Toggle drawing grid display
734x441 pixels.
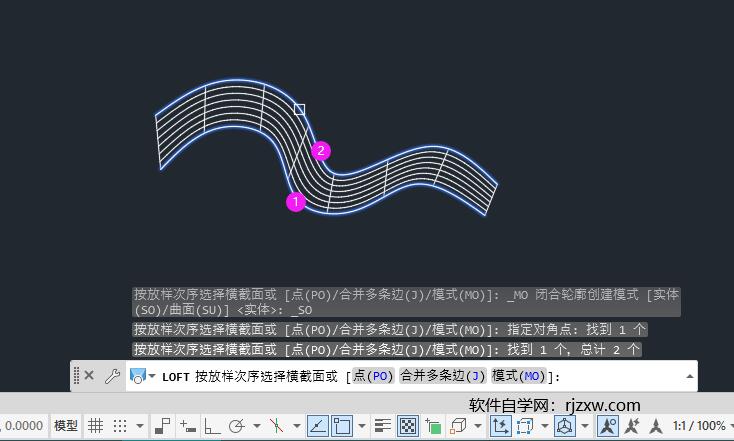point(95,426)
